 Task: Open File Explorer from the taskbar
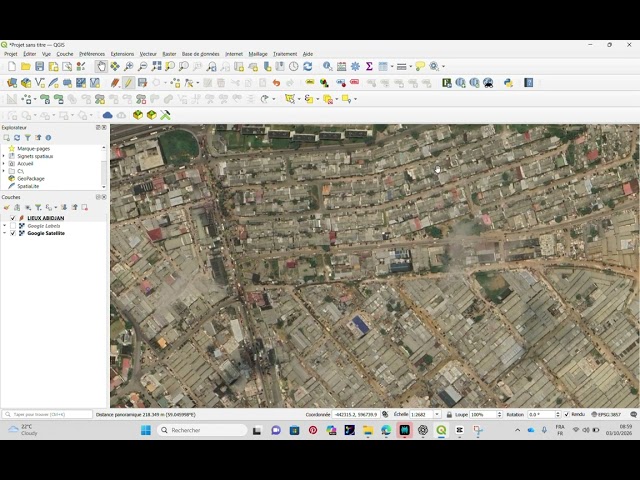click(x=368, y=430)
